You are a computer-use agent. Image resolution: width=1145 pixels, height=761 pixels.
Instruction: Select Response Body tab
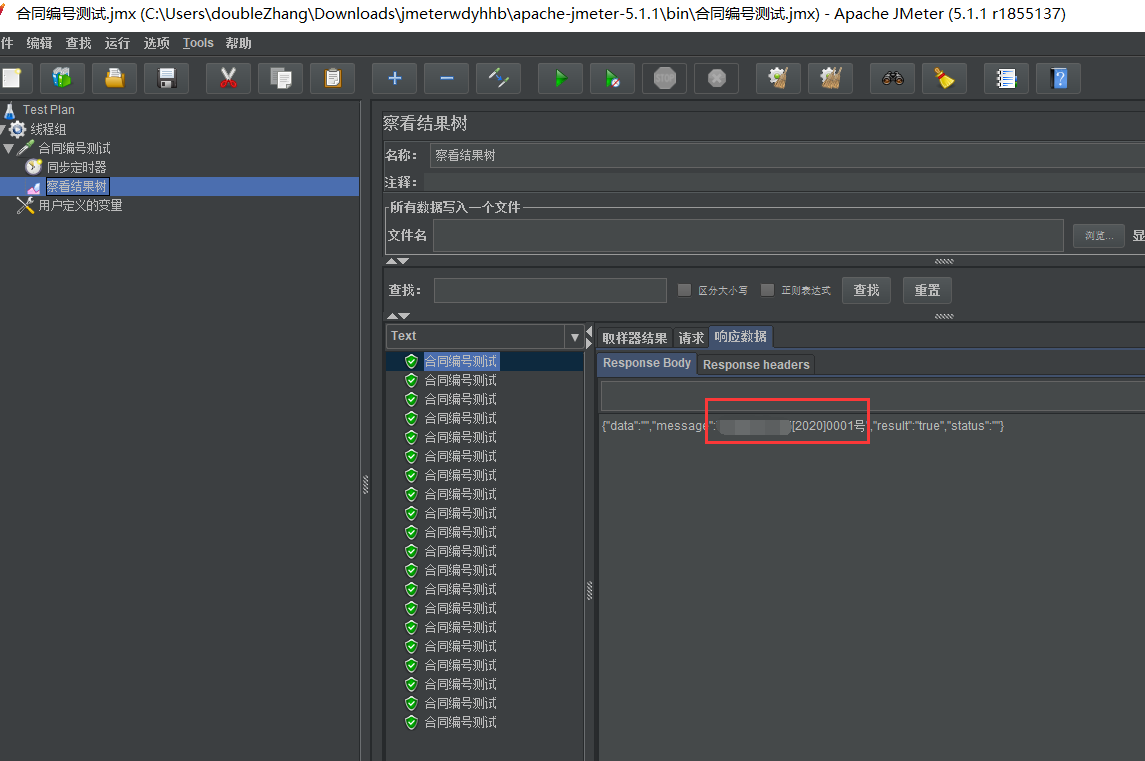[x=646, y=363]
